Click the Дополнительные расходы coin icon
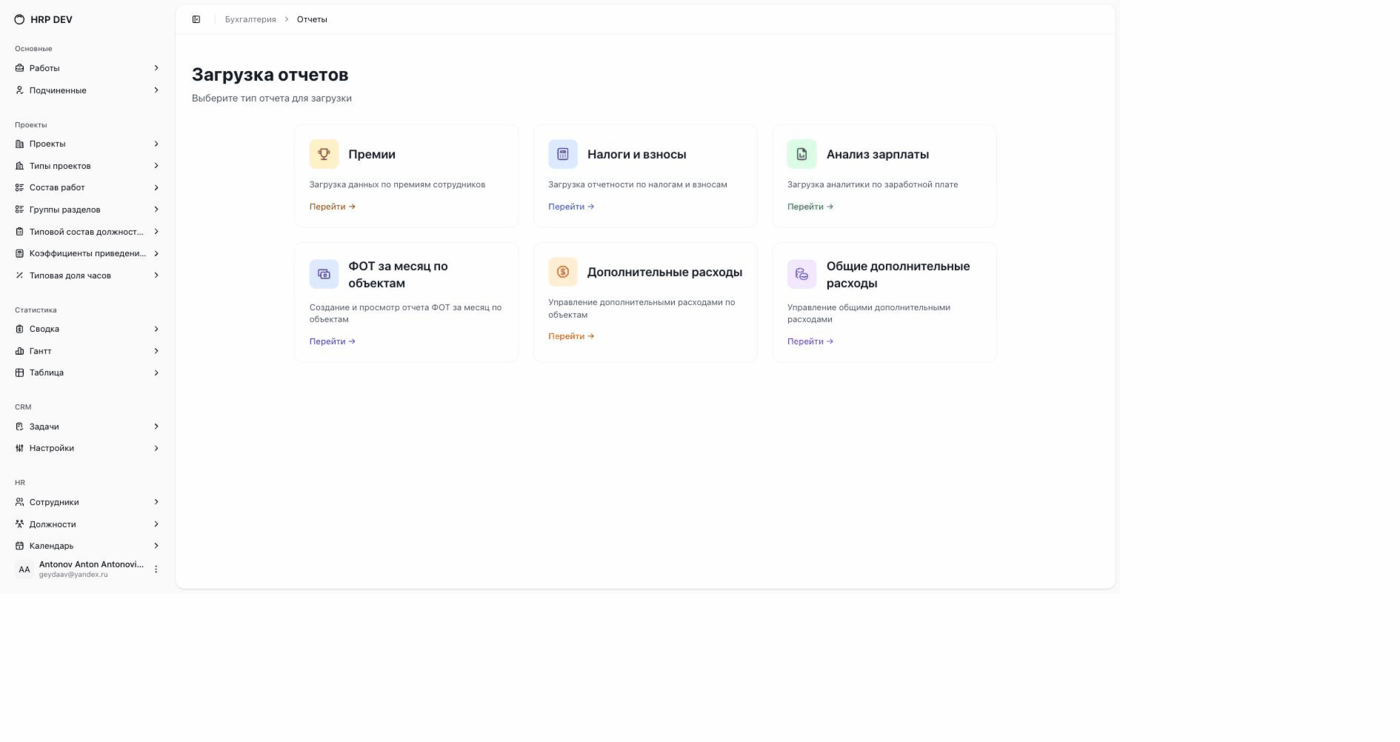 click(563, 272)
